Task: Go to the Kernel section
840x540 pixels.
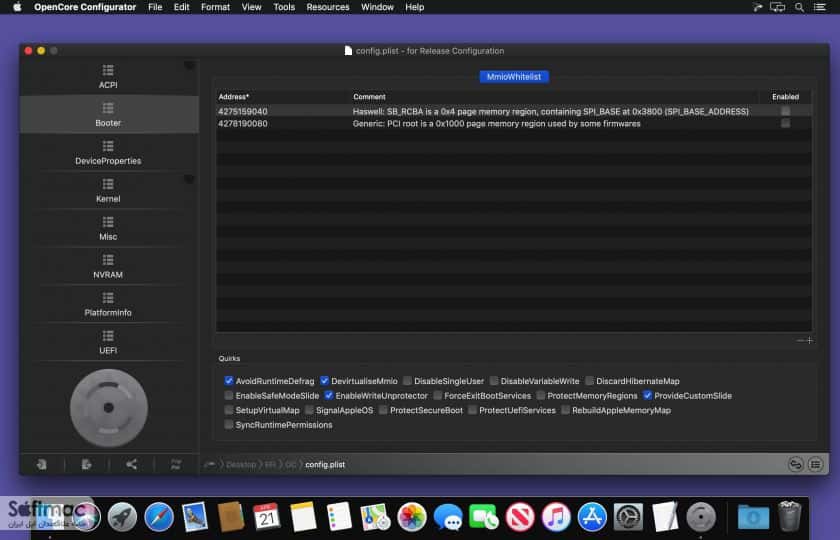Action: point(108,191)
